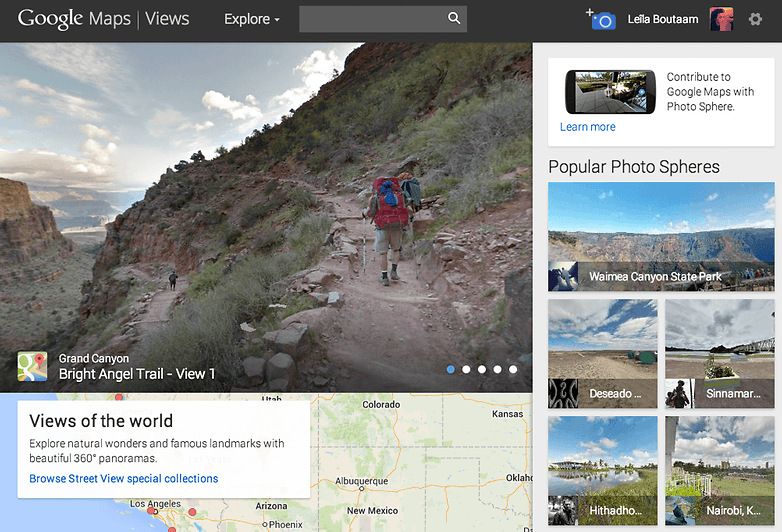The height and width of the screenshot is (532, 782).
Task: Click the Albuquerque label on map
Action: pyautogui.click(x=362, y=481)
